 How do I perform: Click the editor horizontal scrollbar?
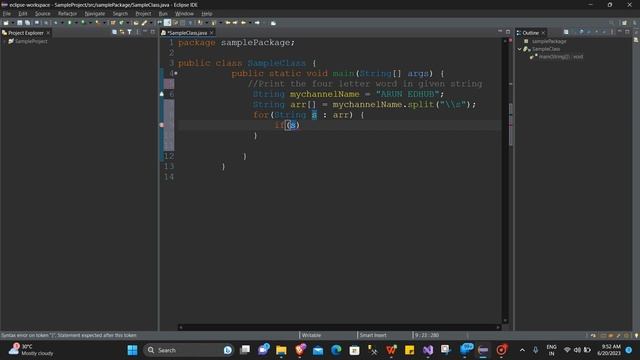(x=340, y=327)
